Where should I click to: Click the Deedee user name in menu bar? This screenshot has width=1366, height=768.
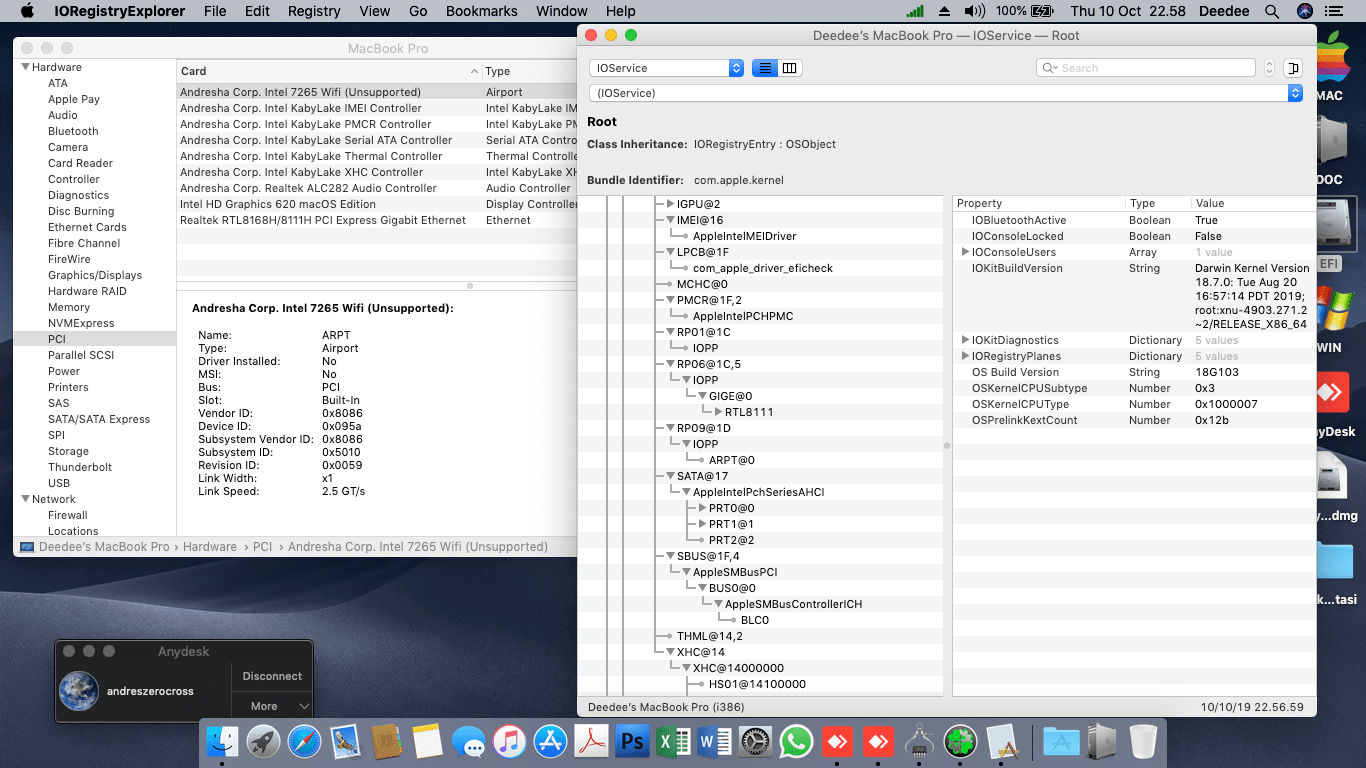1224,11
